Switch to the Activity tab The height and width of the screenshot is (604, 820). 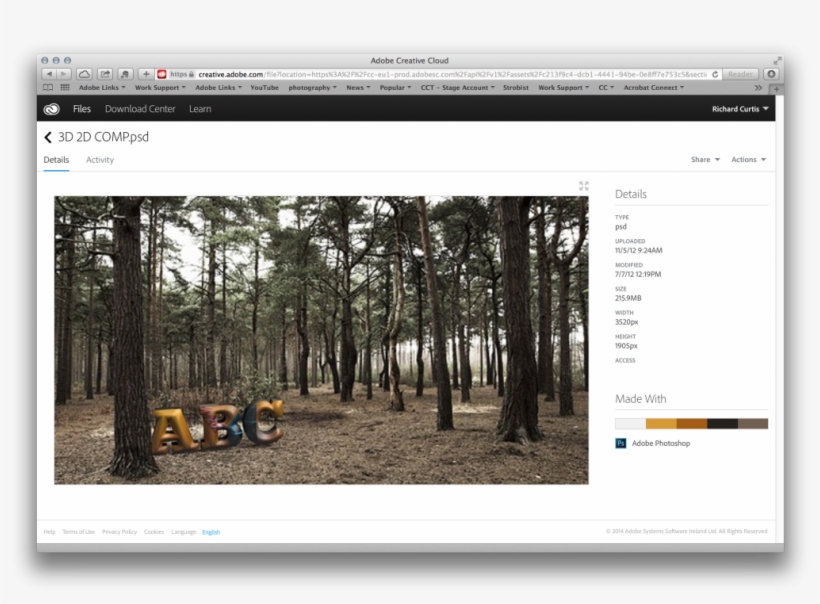click(100, 160)
